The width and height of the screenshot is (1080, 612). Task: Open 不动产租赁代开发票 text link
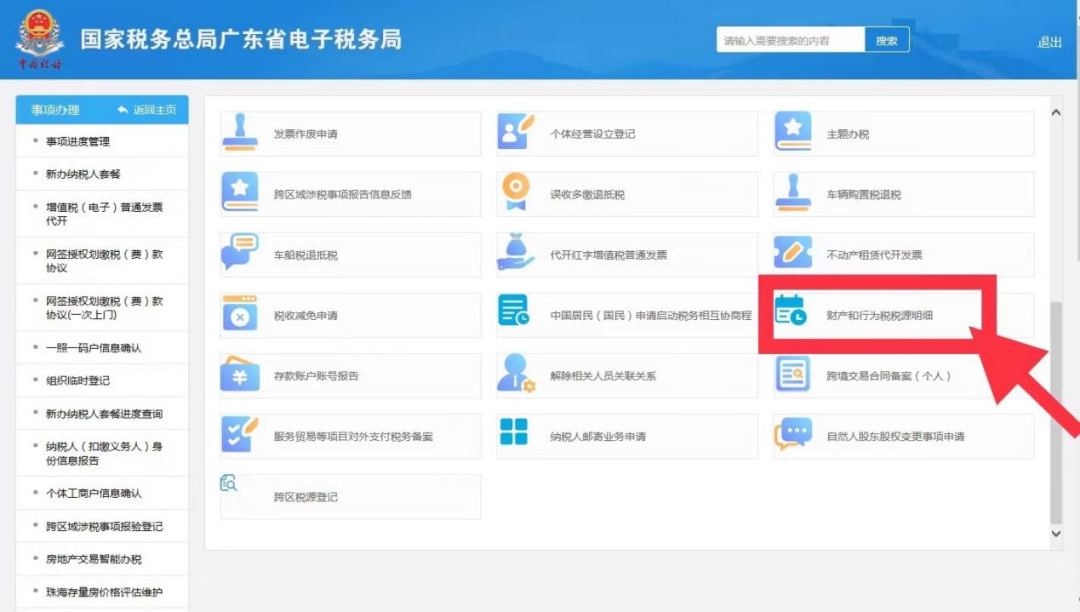[x=873, y=255]
